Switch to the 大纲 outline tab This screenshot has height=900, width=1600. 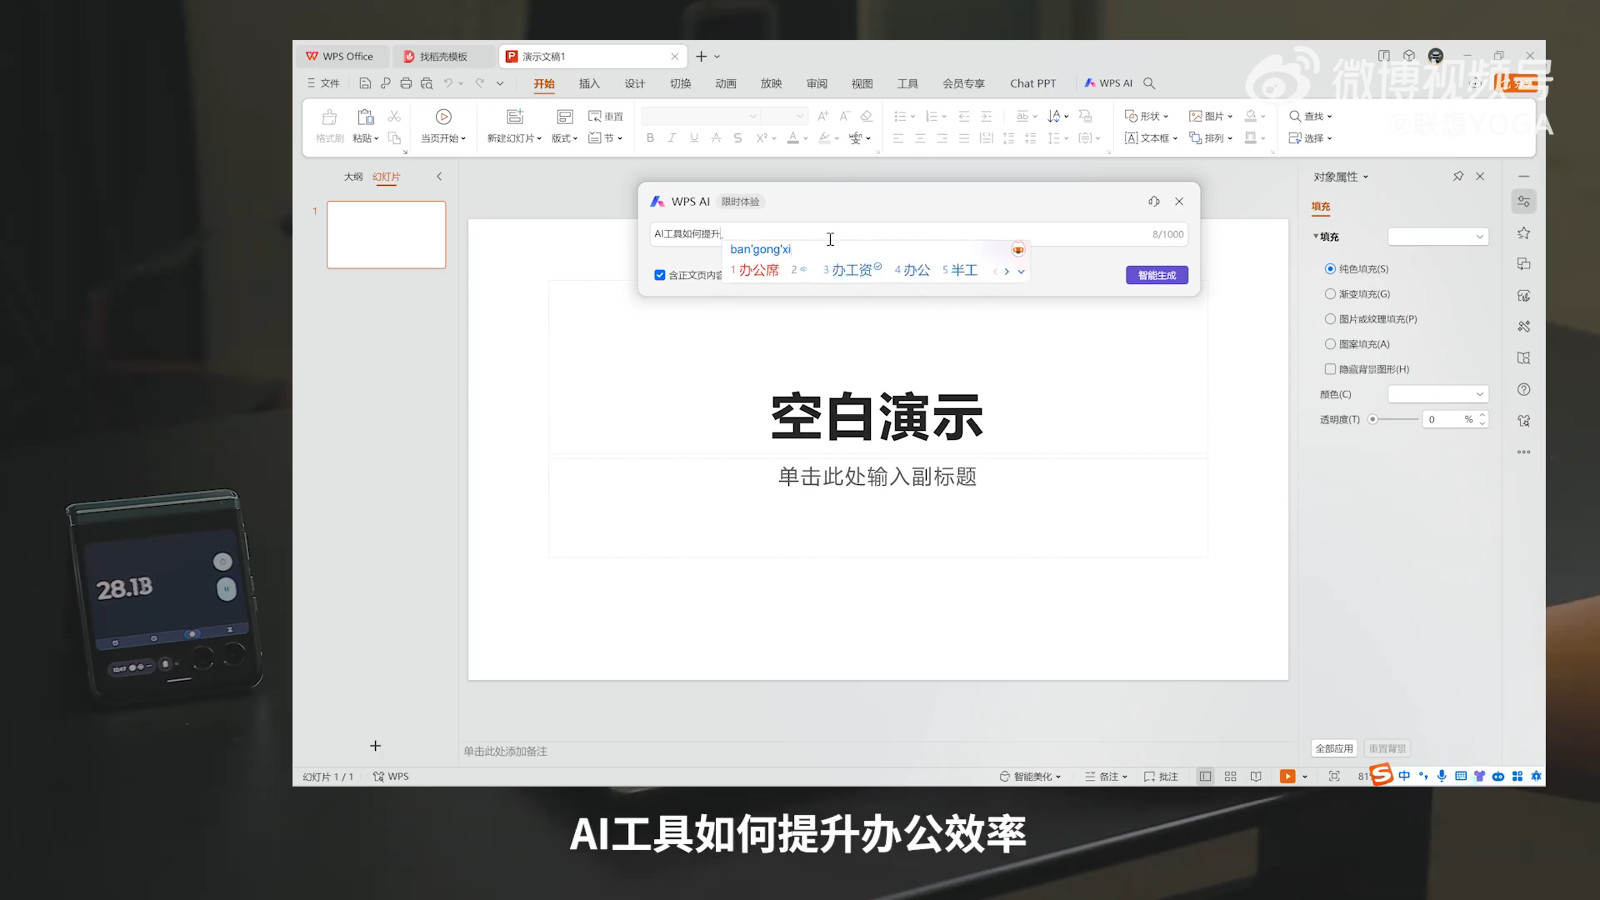[x=353, y=177]
